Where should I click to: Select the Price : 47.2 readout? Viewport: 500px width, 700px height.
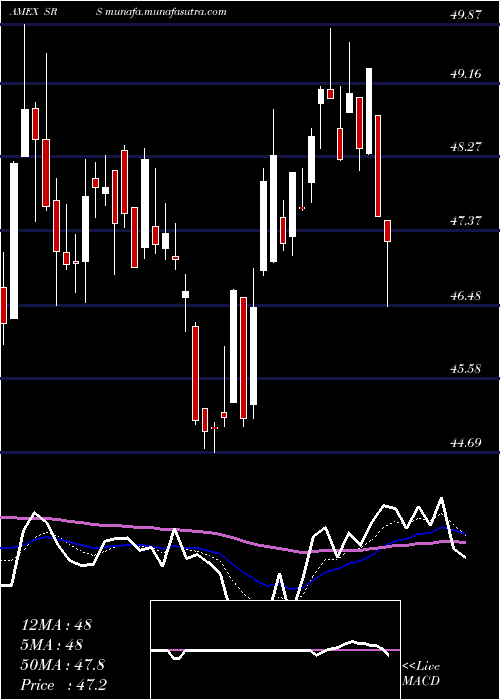[64, 685]
